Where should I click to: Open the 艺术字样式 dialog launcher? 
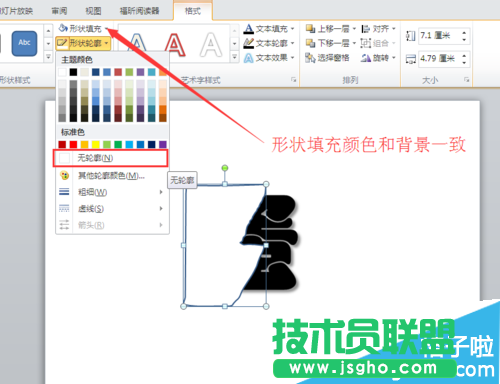293,80
